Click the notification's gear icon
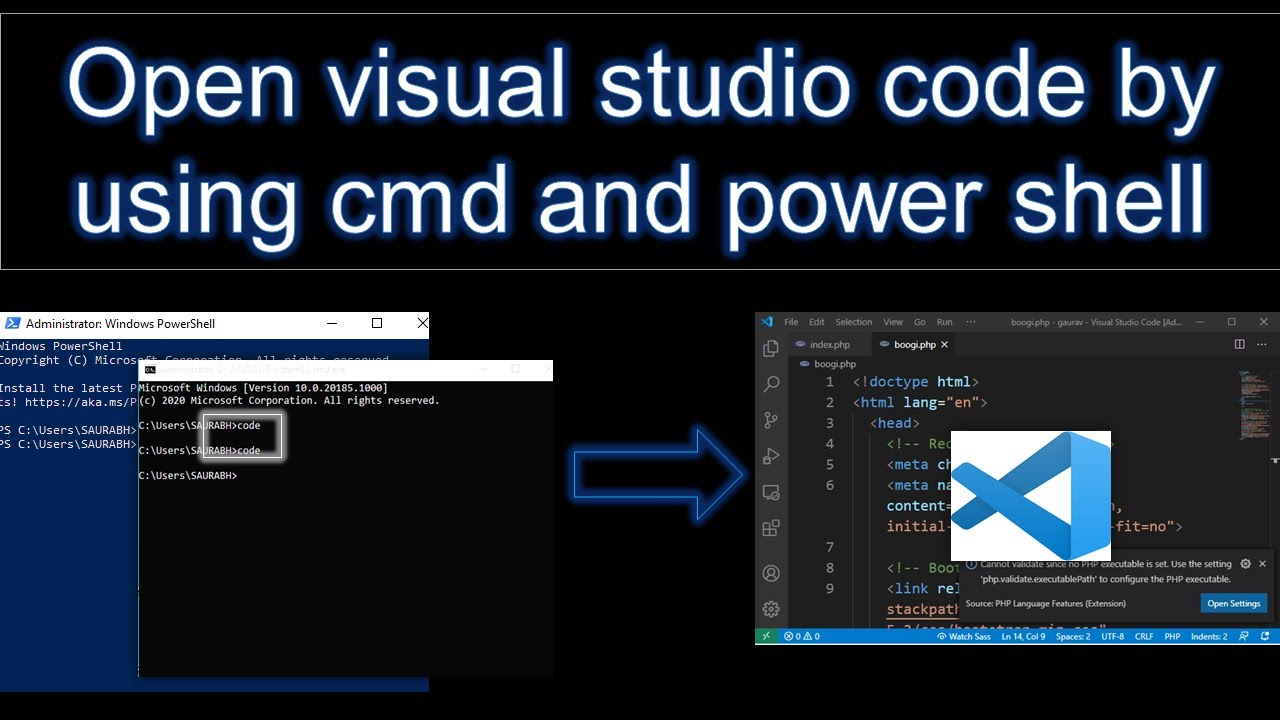Viewport: 1280px width, 720px height. 1245,564
